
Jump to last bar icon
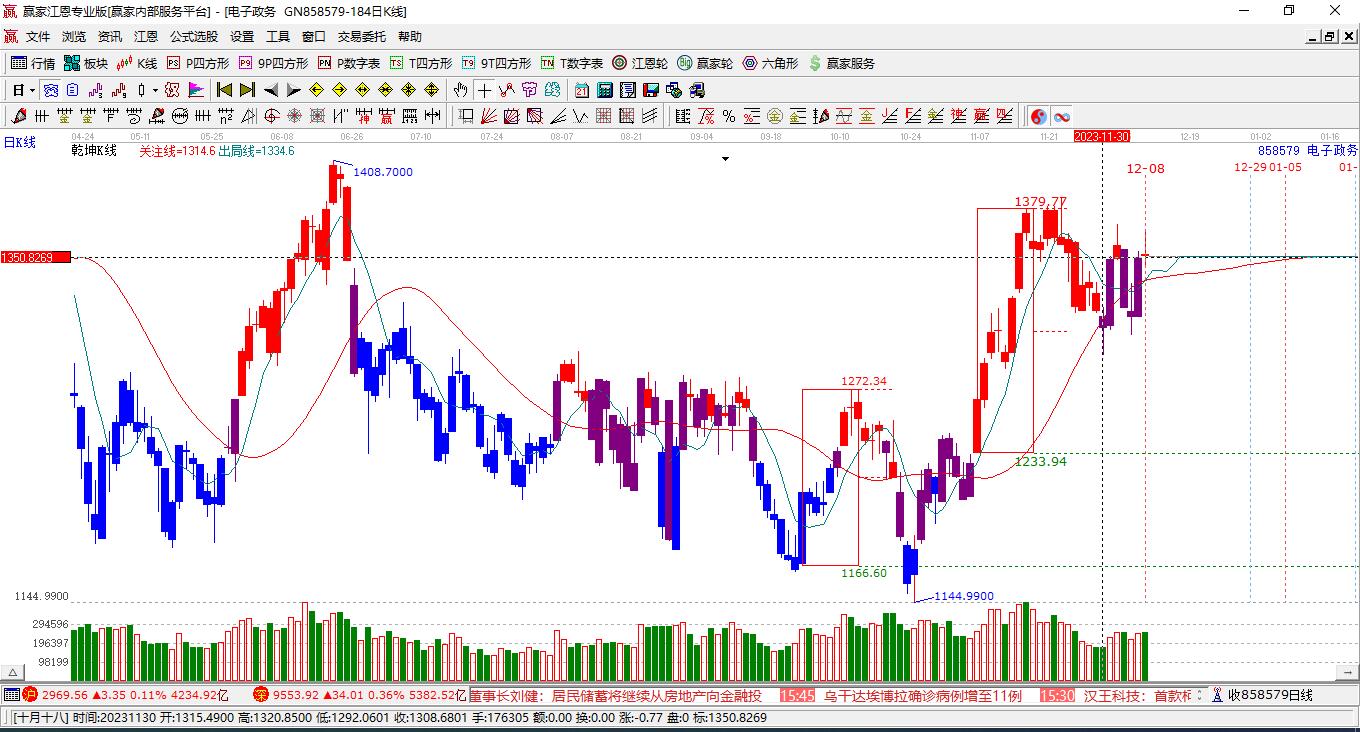(x=247, y=90)
